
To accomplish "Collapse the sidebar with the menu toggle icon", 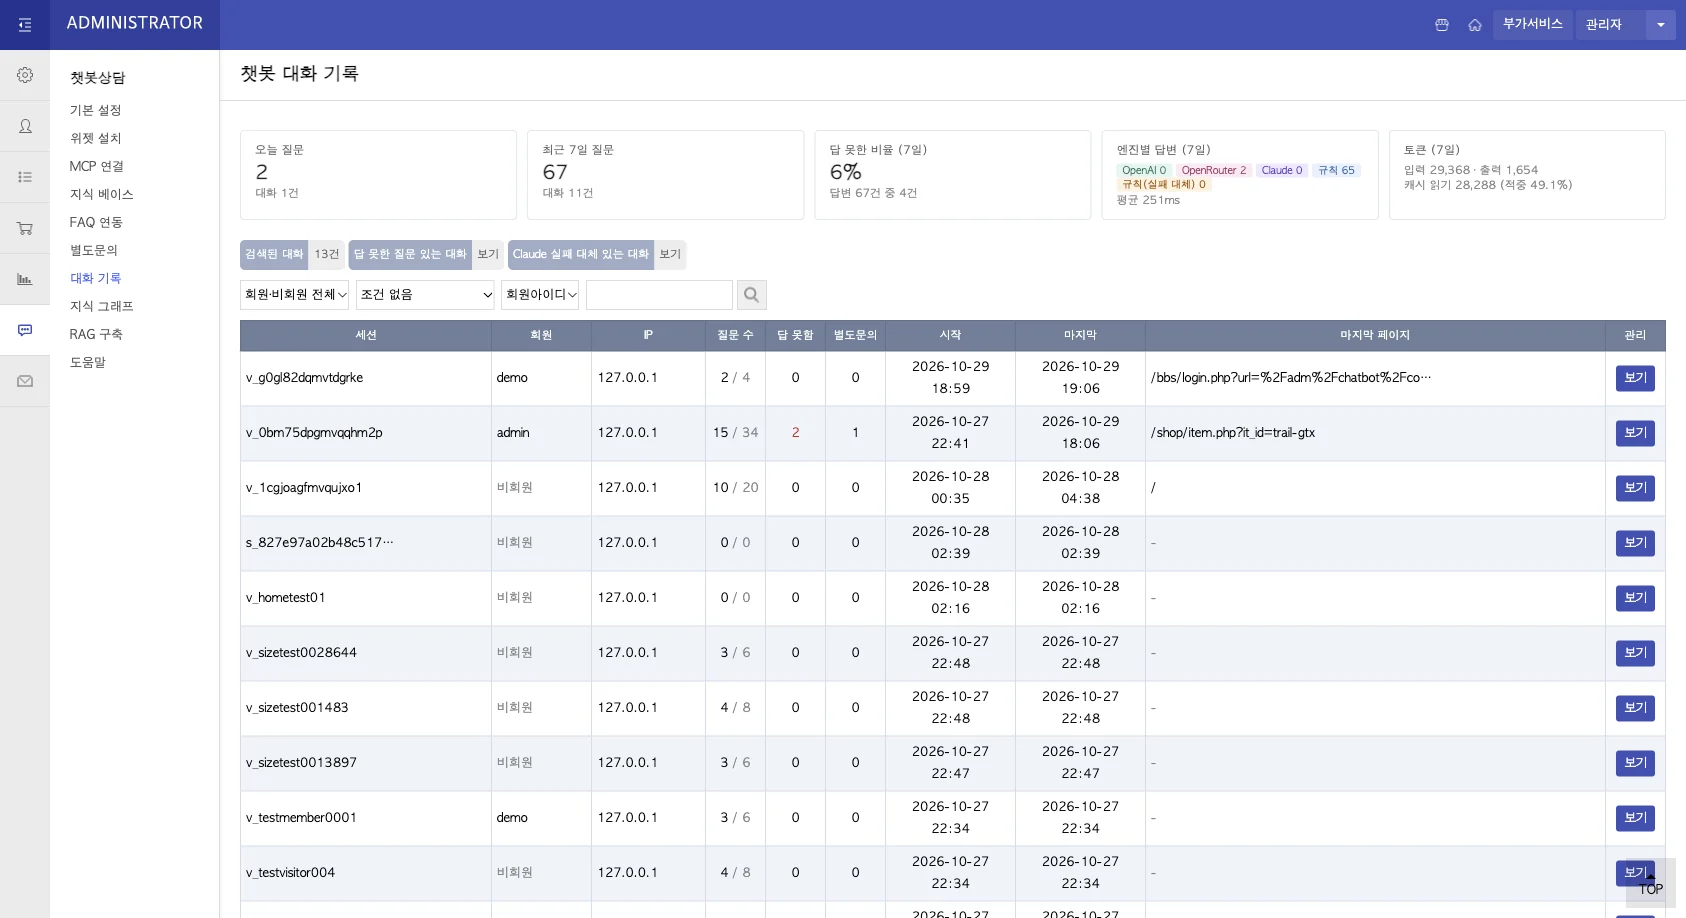I will [x=25, y=25].
